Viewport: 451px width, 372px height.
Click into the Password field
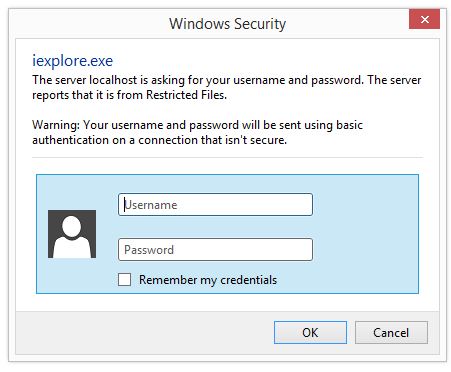(215, 250)
